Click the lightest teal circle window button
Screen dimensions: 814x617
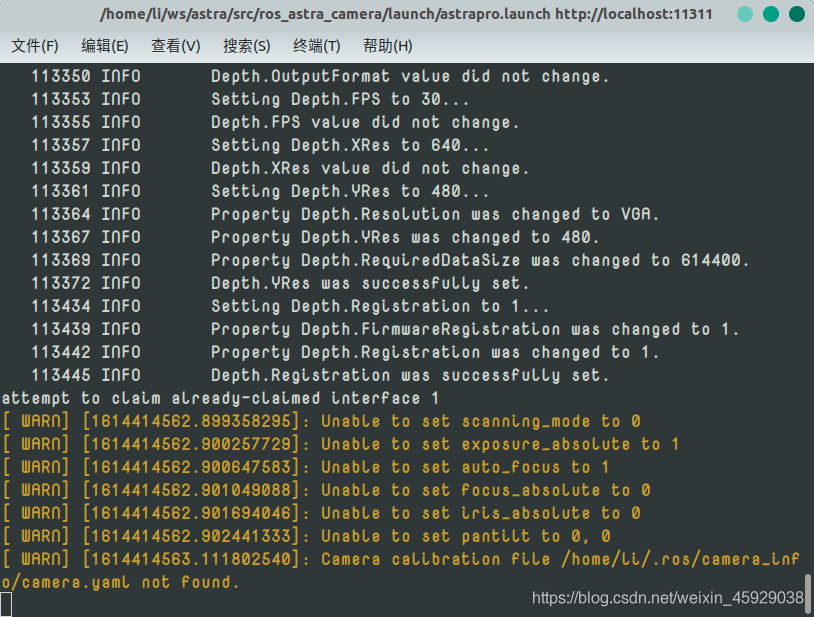coord(745,14)
